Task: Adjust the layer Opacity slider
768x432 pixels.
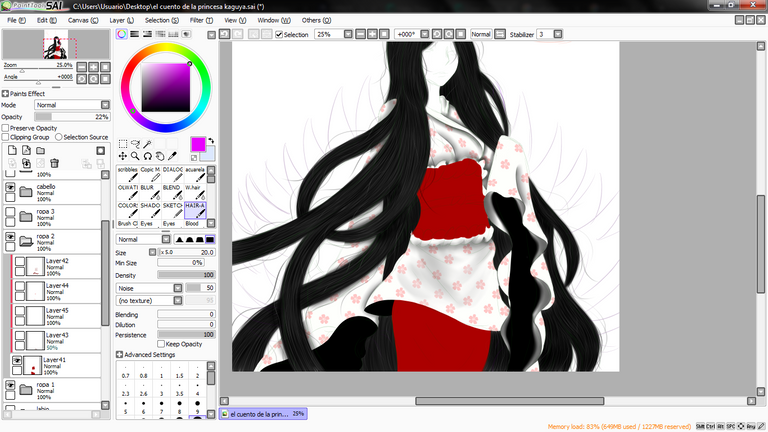Action: 72,117
